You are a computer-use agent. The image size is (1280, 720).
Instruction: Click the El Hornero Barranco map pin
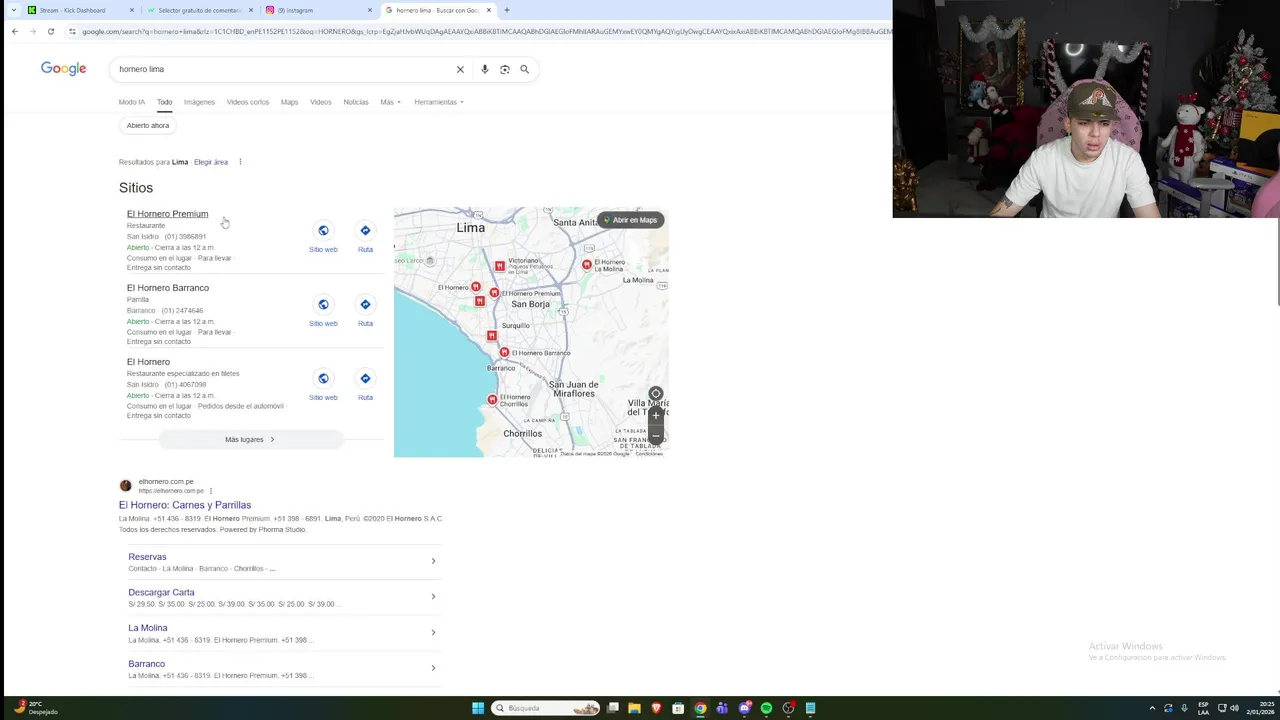(x=504, y=352)
